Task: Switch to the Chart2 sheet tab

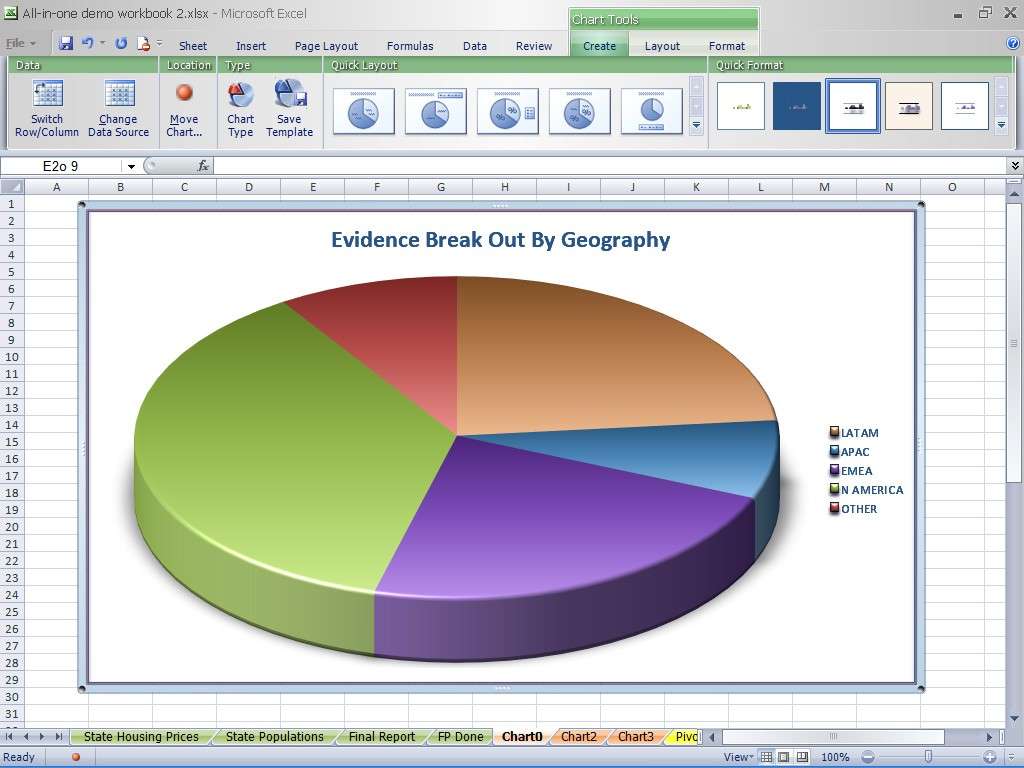Action: click(578, 737)
